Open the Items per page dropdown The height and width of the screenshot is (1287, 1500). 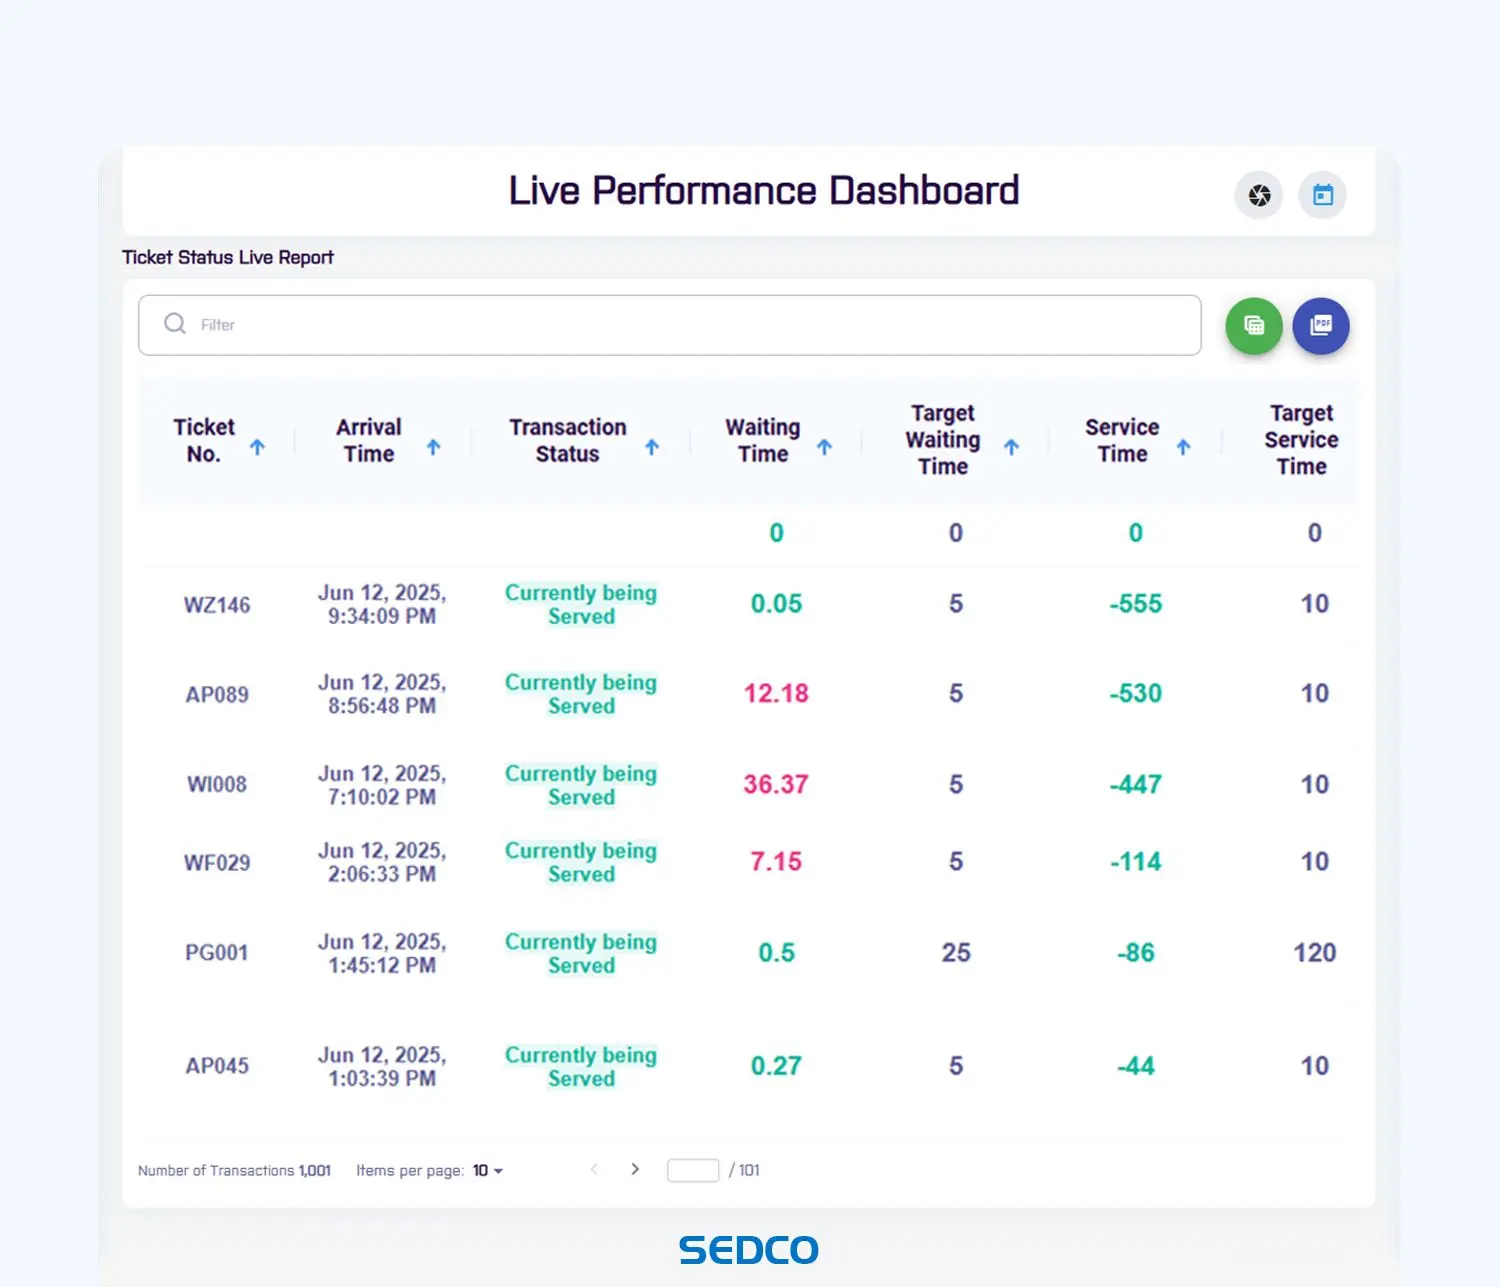click(487, 1170)
